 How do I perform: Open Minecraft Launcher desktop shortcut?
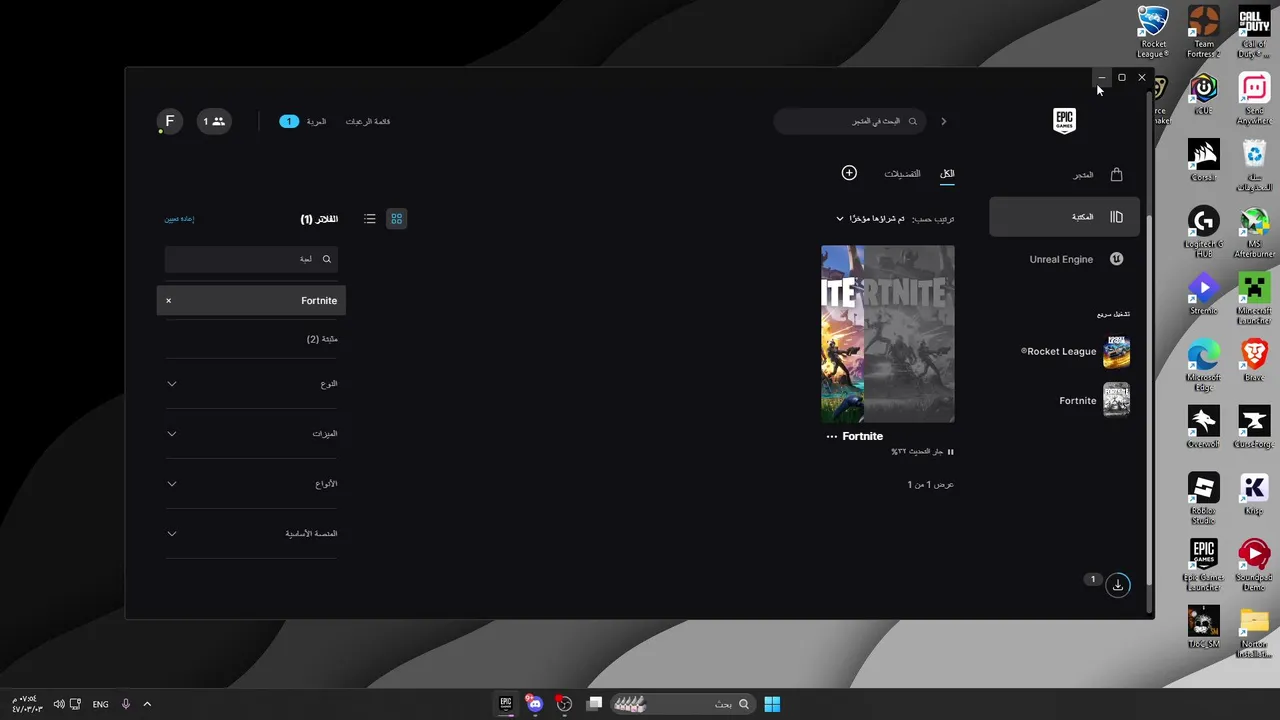click(1254, 298)
